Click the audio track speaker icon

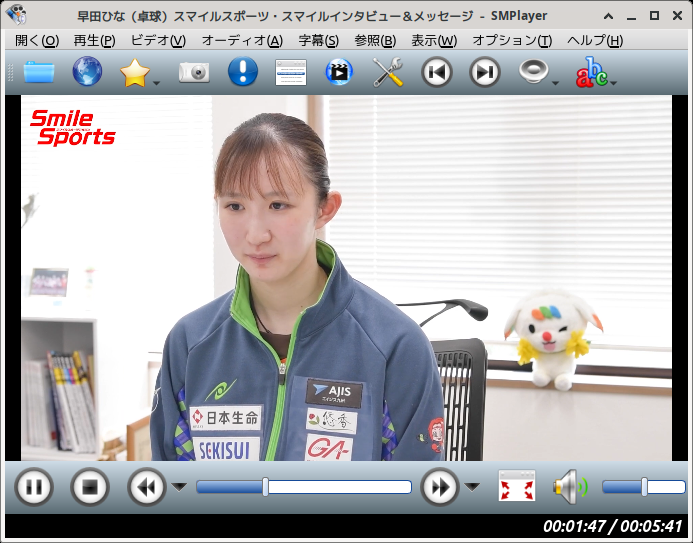click(533, 71)
